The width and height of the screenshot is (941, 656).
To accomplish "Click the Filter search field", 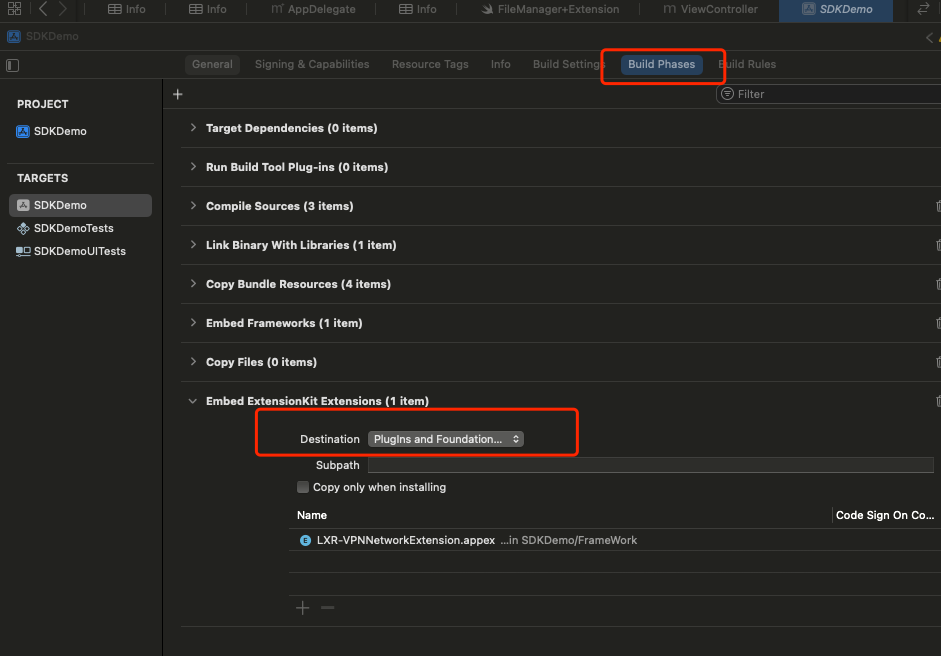I will click(x=829, y=94).
